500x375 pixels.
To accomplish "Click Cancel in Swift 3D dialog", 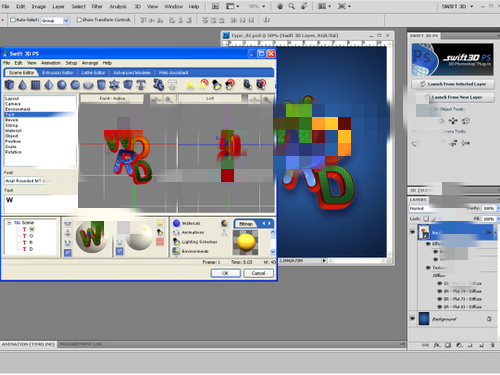I will [x=259, y=273].
